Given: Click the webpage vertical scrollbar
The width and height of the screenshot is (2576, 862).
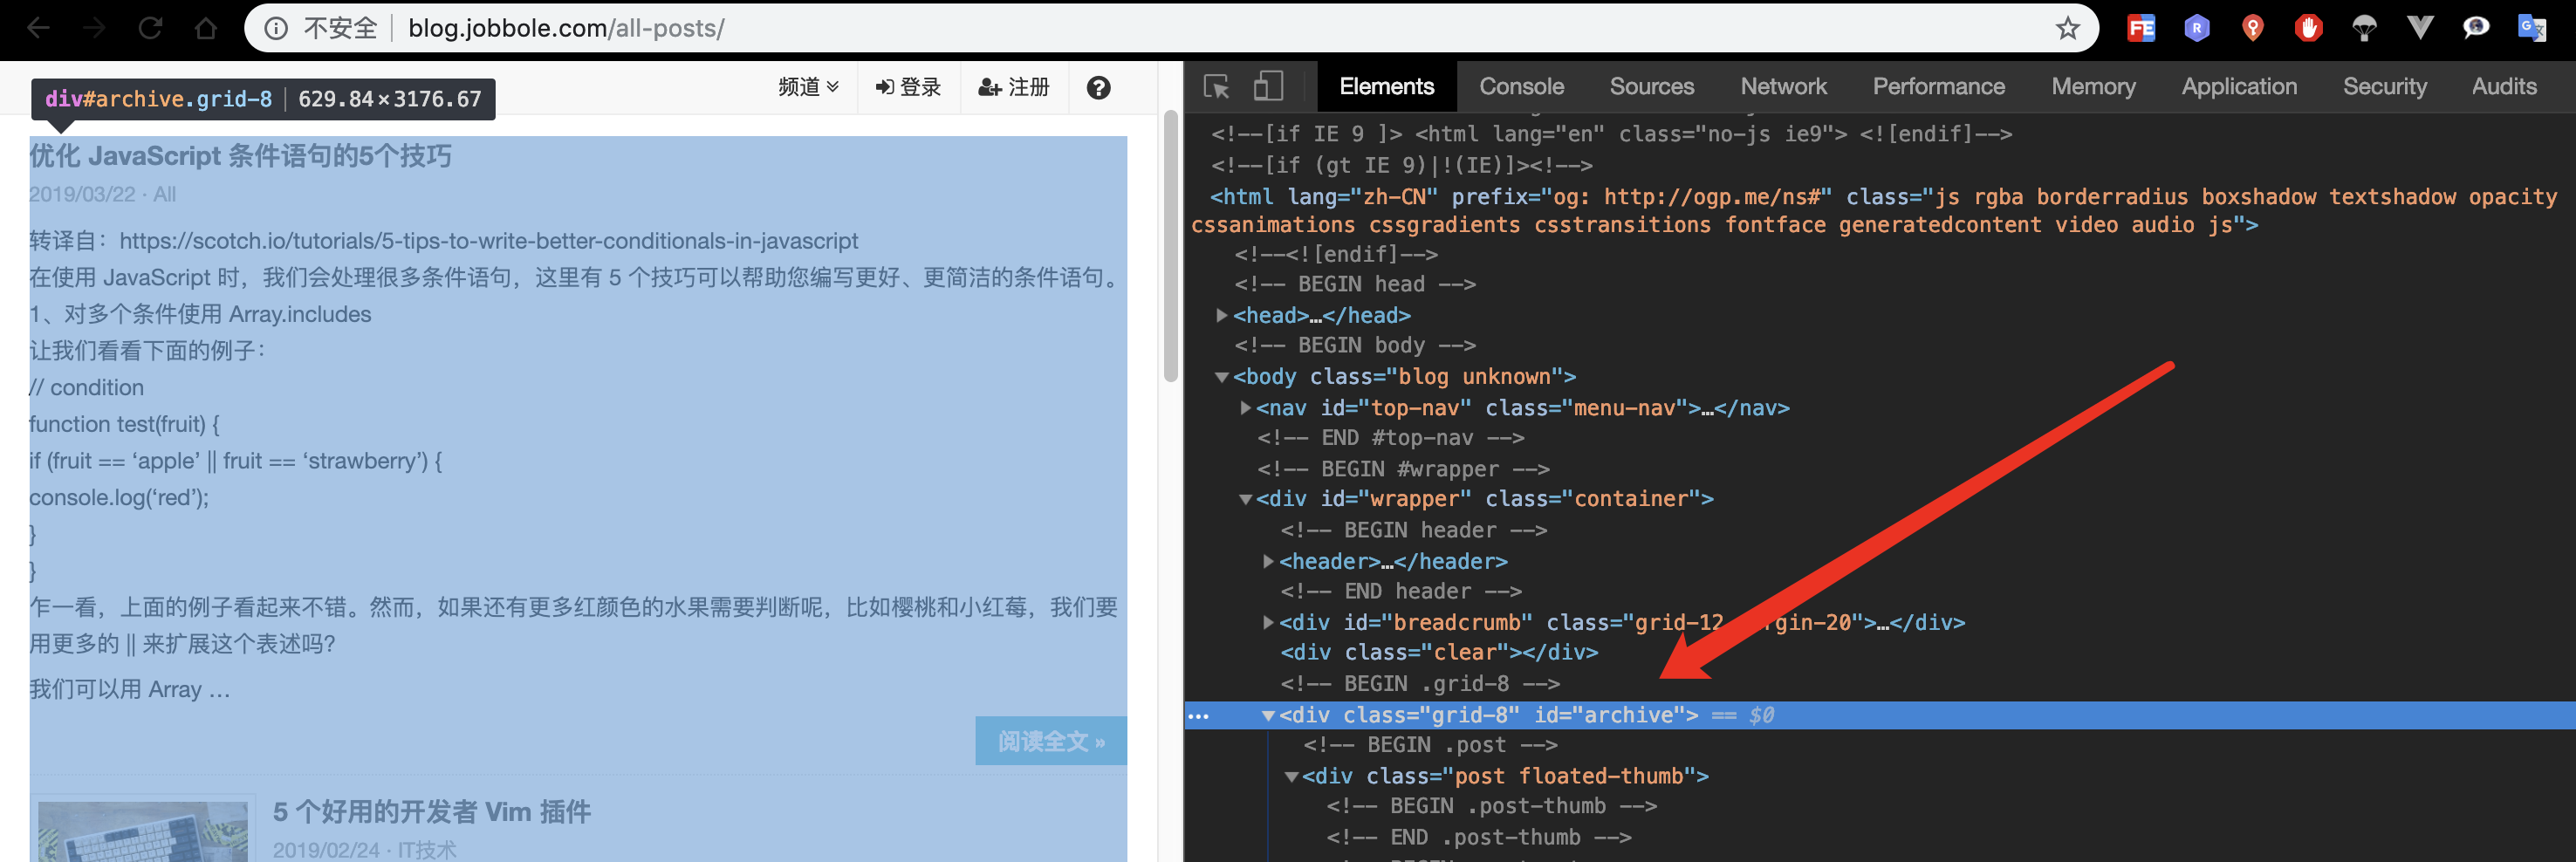Looking at the screenshot, I should (1170, 246).
